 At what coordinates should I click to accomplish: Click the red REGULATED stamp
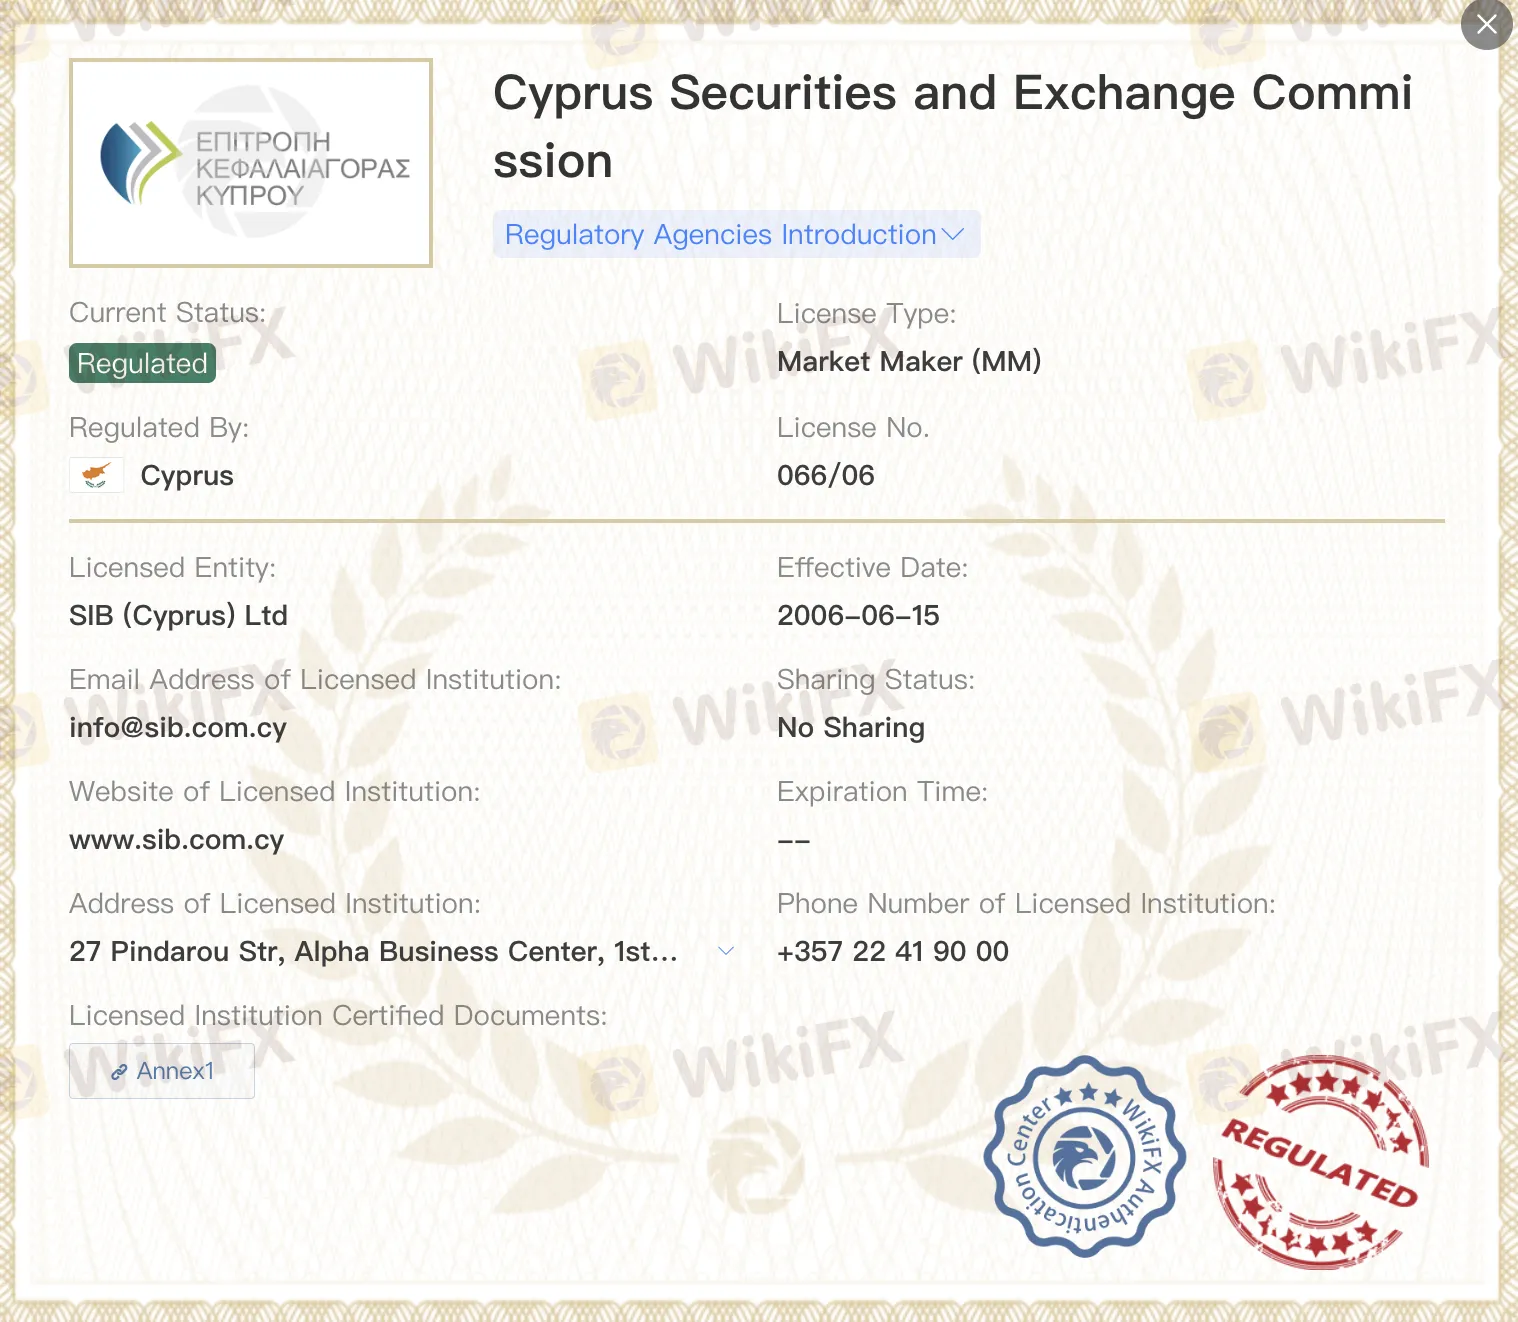click(1320, 1162)
